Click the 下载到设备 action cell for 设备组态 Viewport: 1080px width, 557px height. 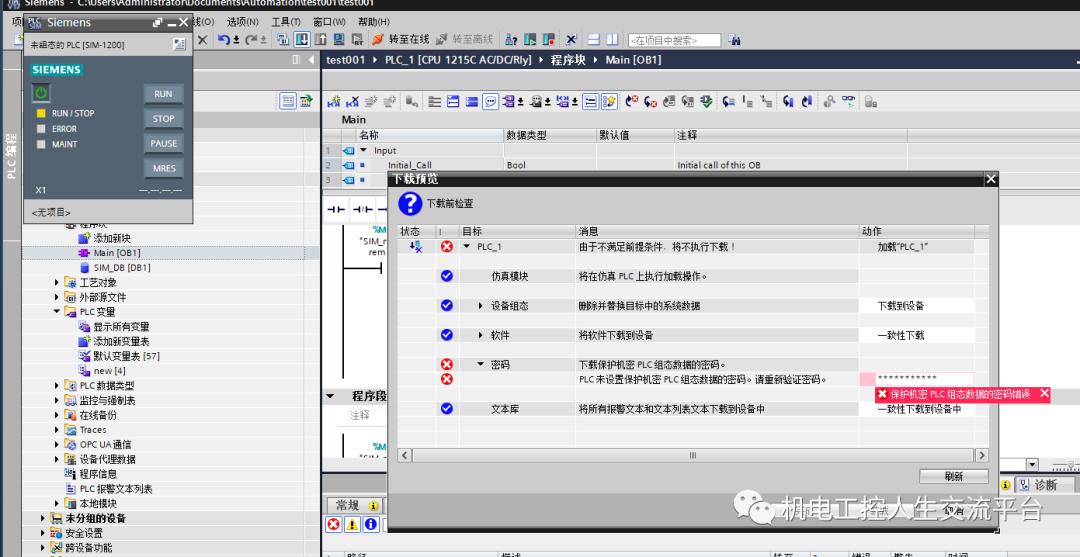[916, 306]
